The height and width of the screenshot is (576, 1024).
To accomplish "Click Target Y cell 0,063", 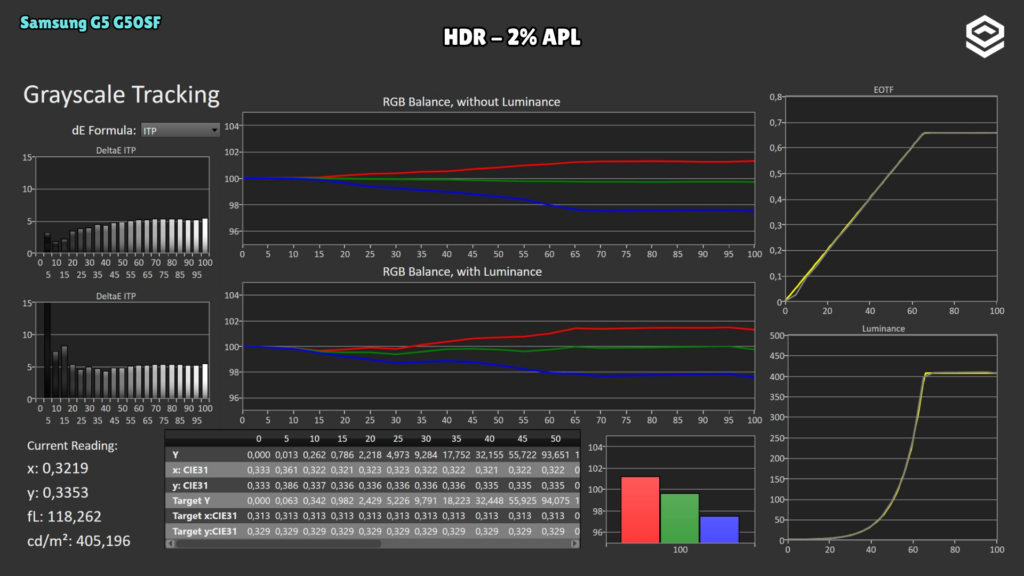I will 286,500.
